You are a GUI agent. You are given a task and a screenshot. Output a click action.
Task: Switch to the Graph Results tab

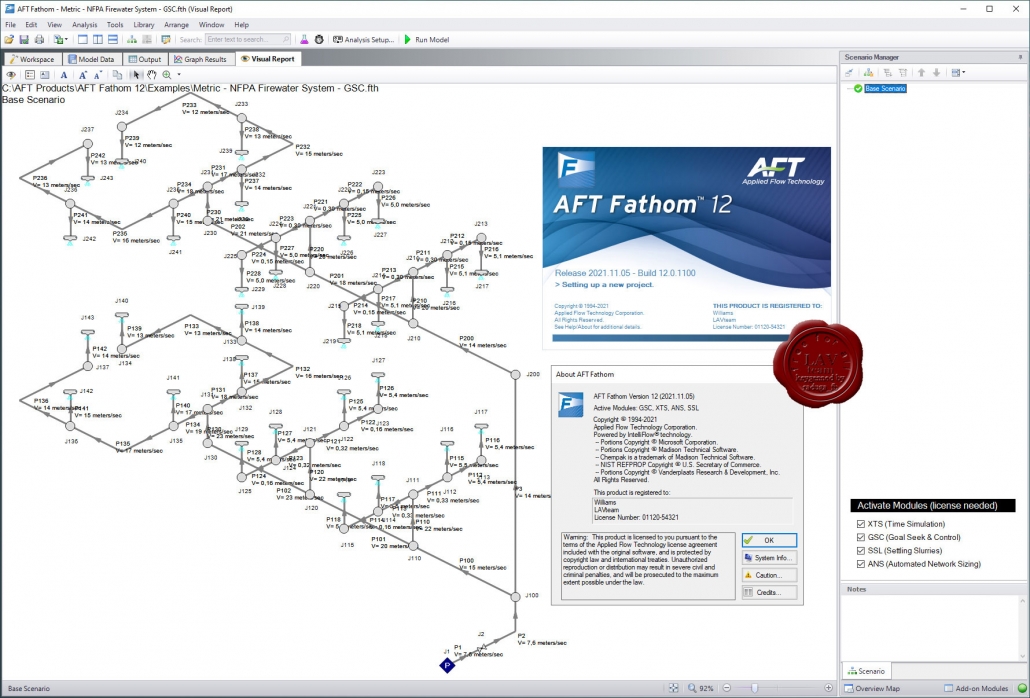[x=201, y=59]
